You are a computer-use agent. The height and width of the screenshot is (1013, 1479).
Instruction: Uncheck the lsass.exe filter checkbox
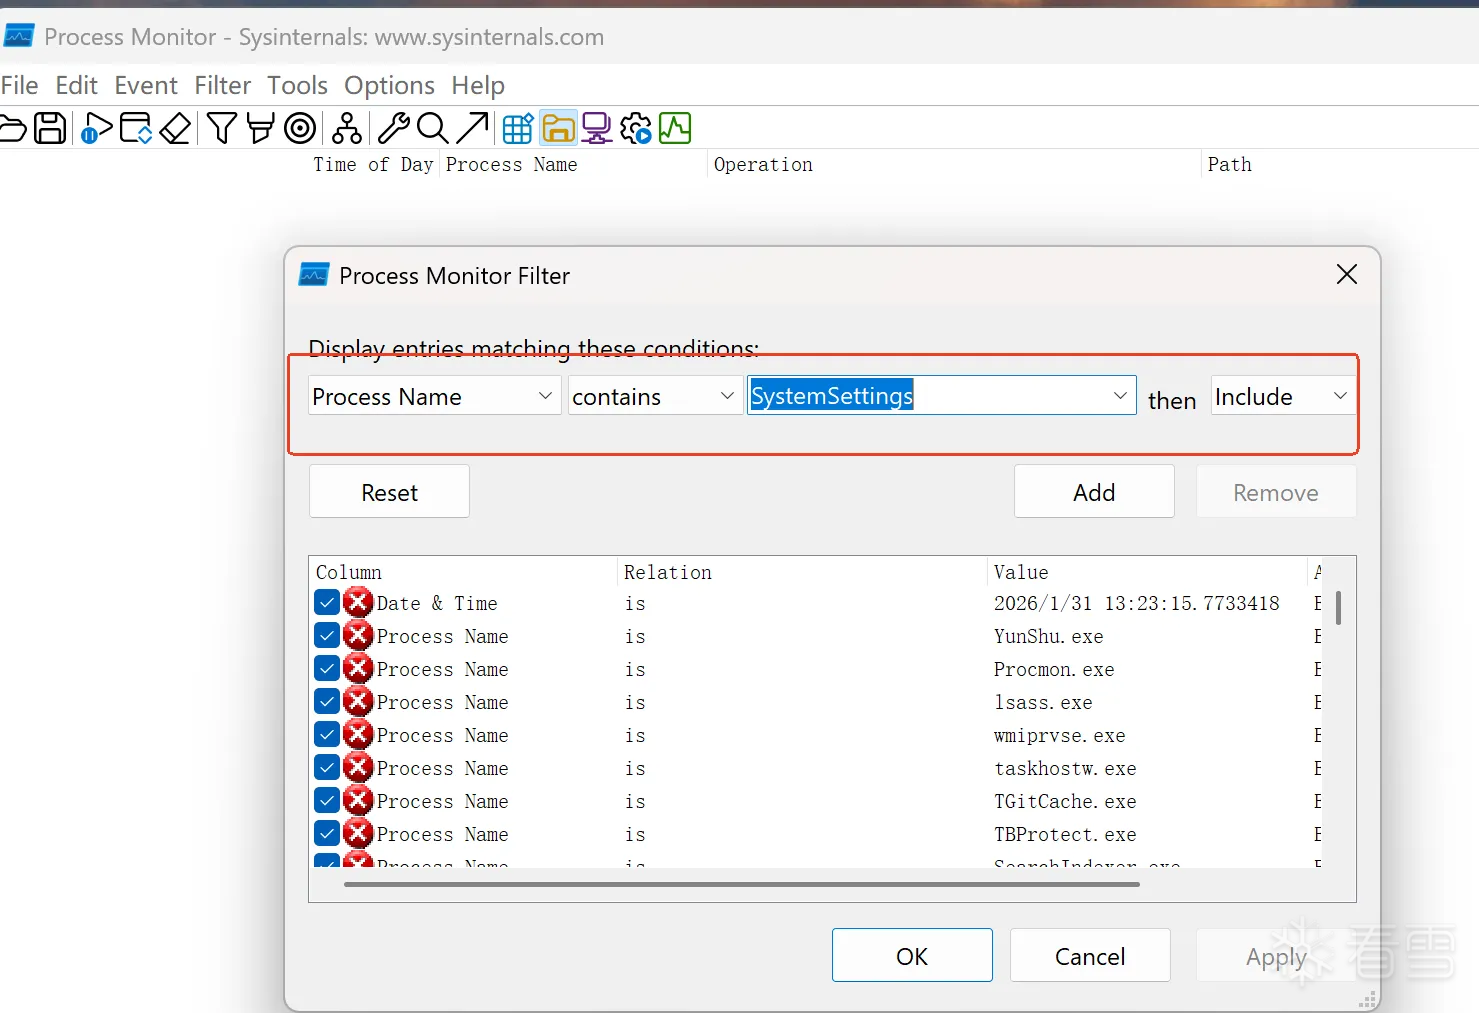tap(327, 702)
